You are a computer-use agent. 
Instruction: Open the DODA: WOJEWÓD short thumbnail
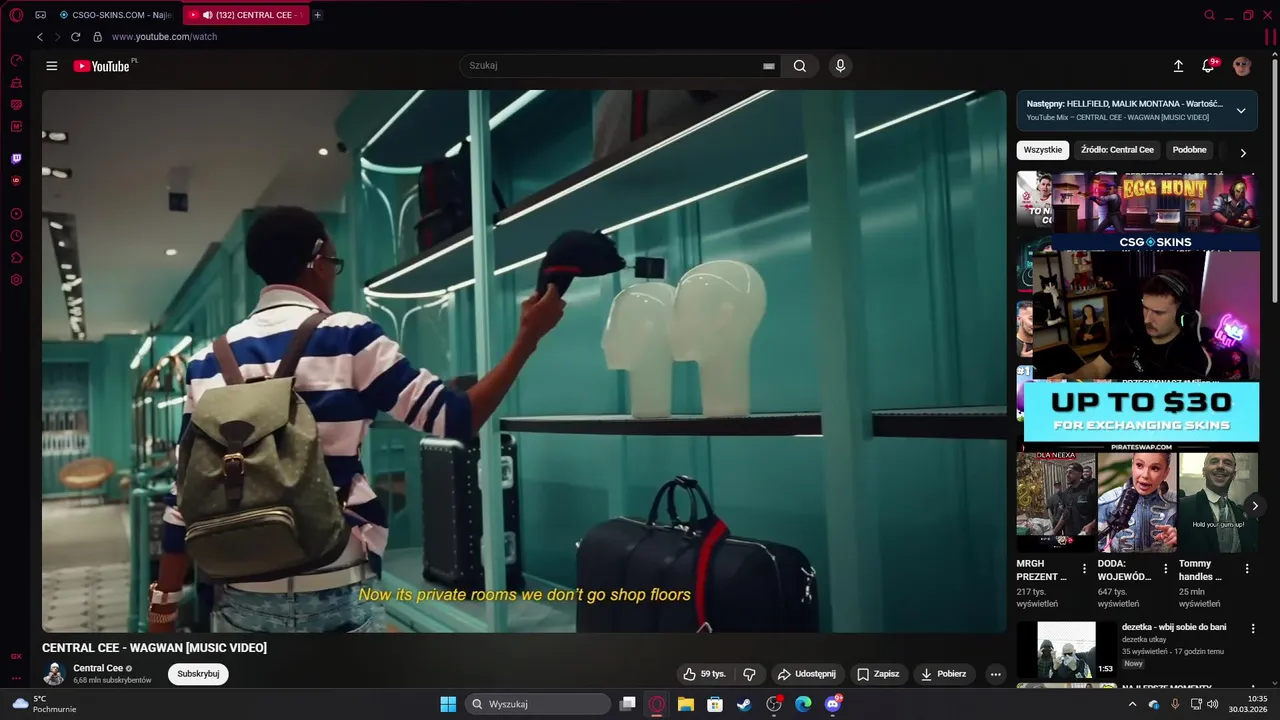coord(1137,502)
